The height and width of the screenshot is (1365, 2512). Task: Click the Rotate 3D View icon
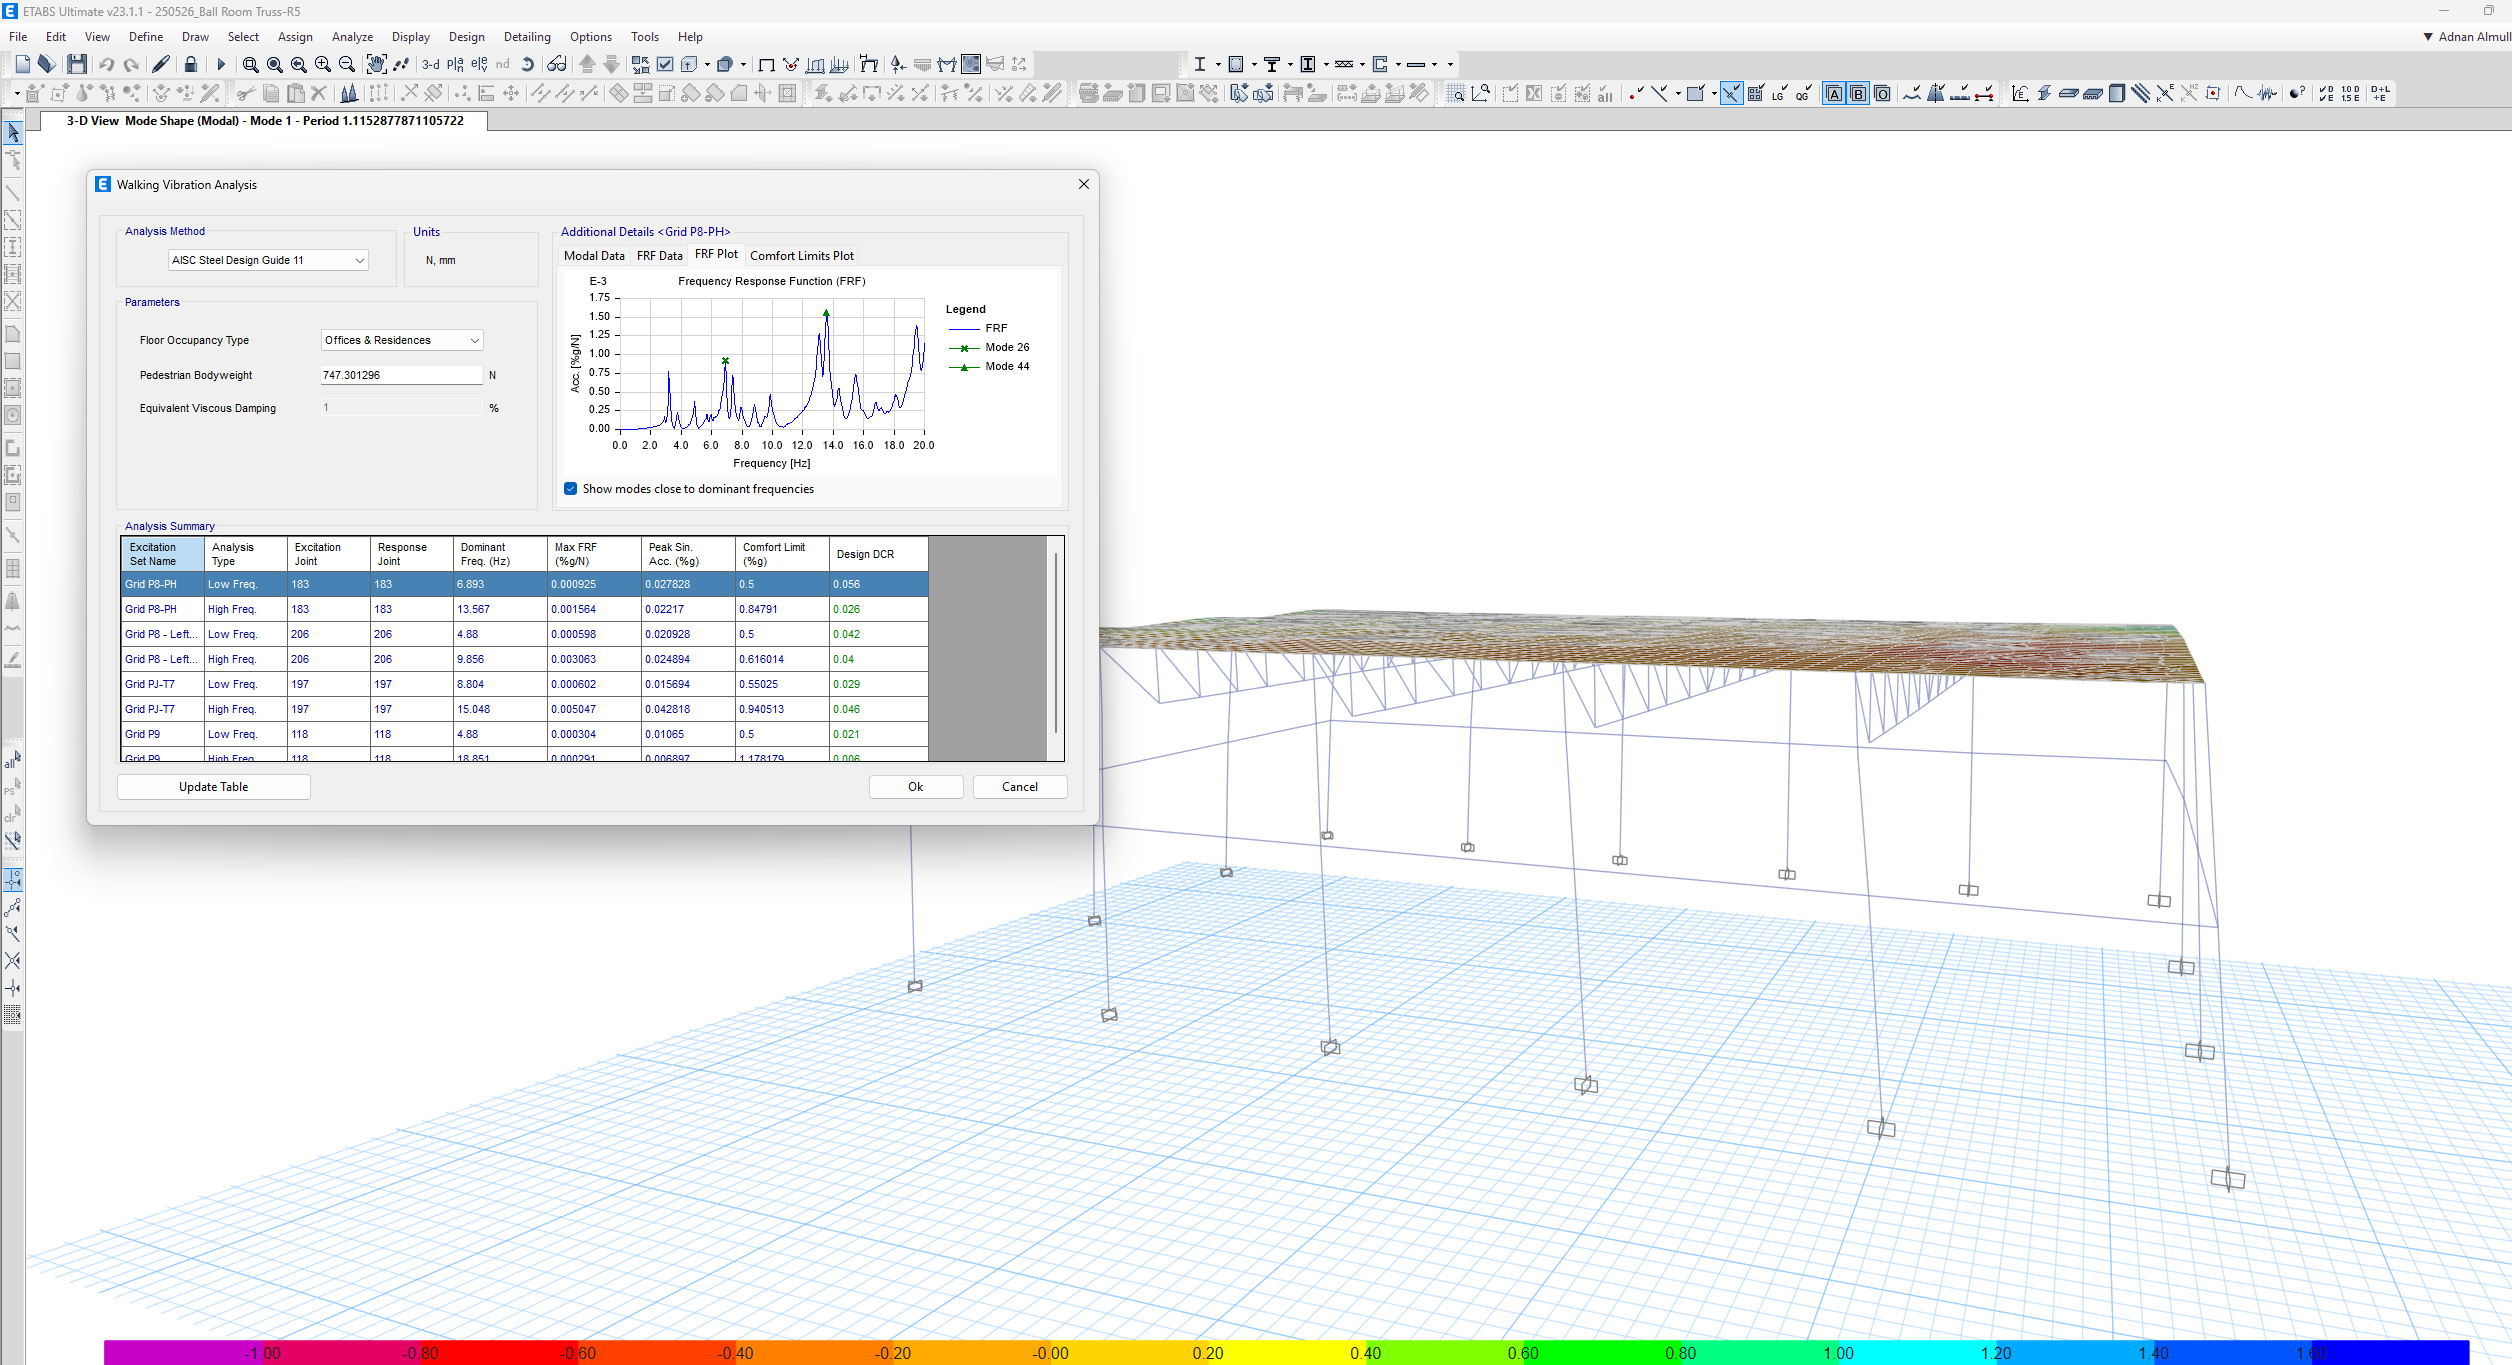[528, 64]
